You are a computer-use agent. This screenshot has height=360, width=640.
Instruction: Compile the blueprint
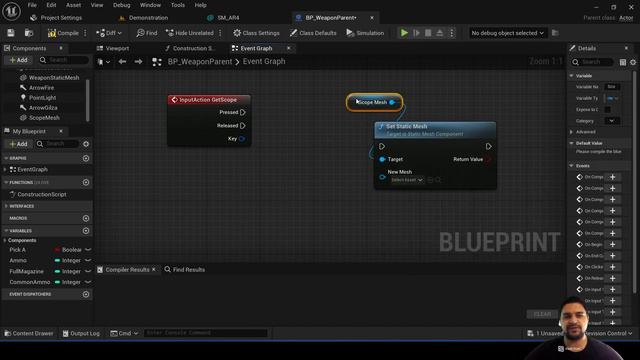[x=63, y=33]
